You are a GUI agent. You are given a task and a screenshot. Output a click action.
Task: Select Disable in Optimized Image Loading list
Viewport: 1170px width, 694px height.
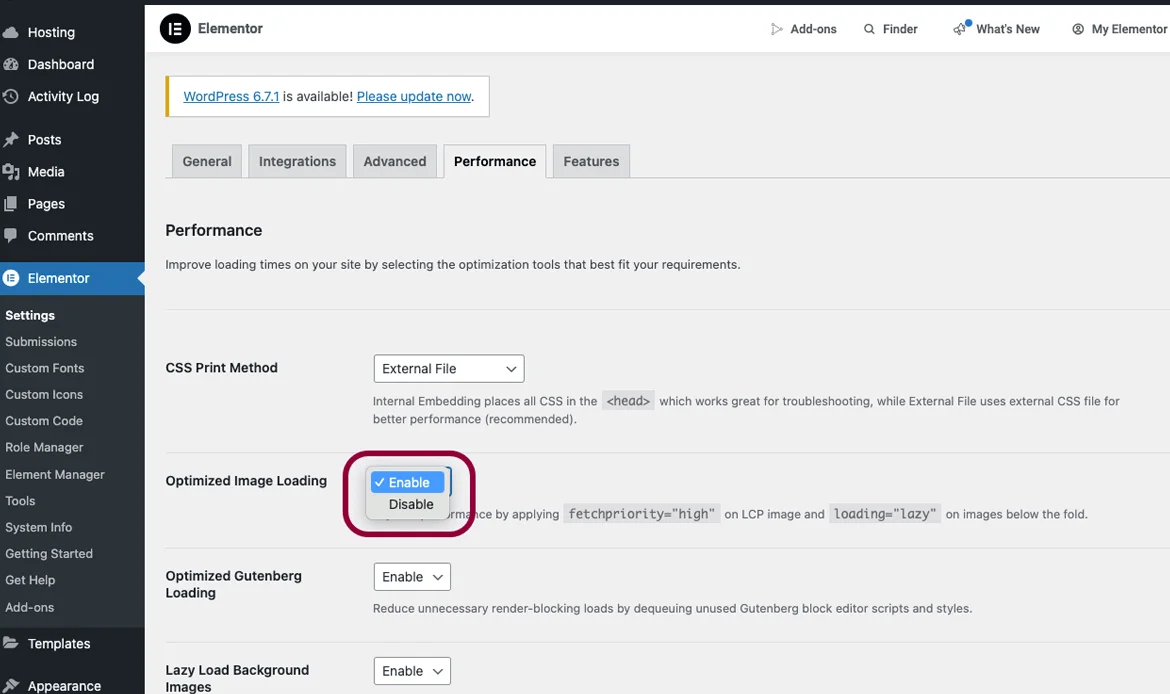pos(410,504)
